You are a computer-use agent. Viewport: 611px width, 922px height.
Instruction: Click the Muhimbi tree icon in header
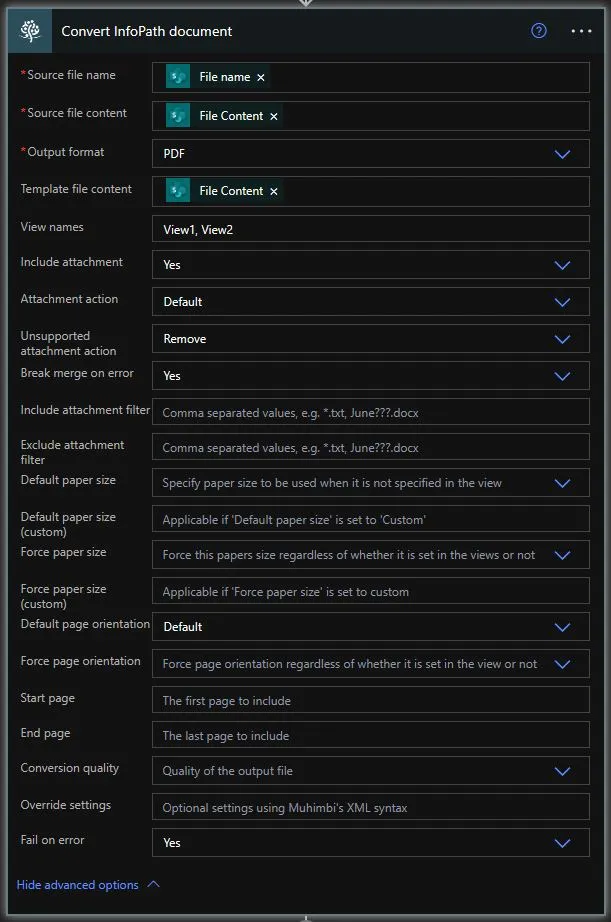coord(30,31)
